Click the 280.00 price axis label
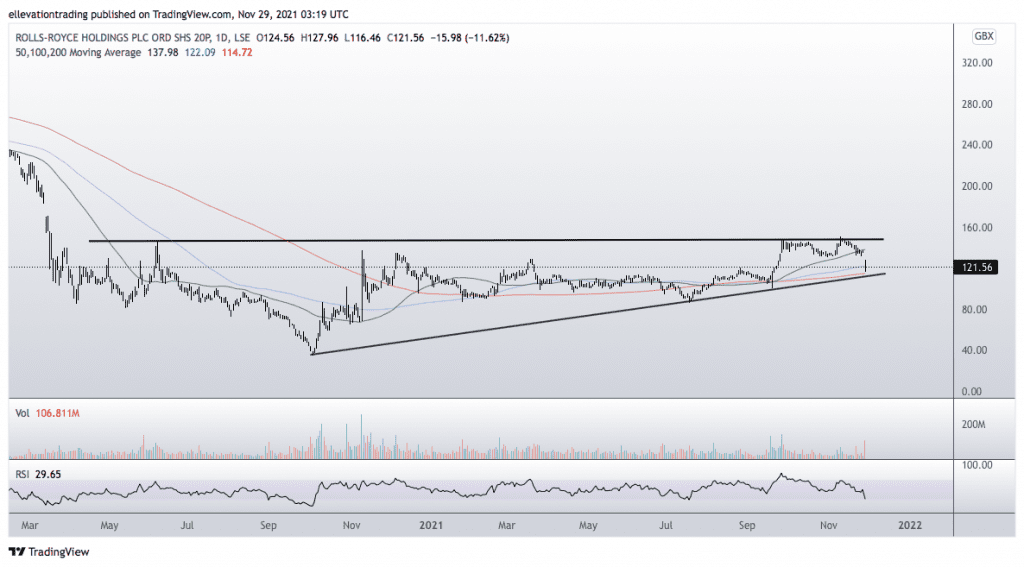The height and width of the screenshot is (567, 1024). [x=977, y=104]
